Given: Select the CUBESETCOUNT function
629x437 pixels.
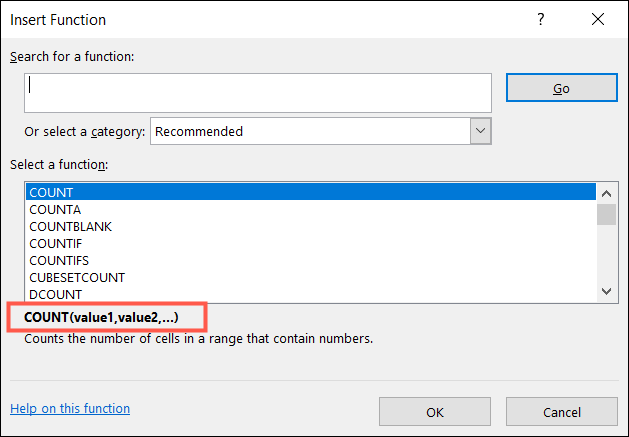Looking at the screenshot, I should tap(76, 277).
